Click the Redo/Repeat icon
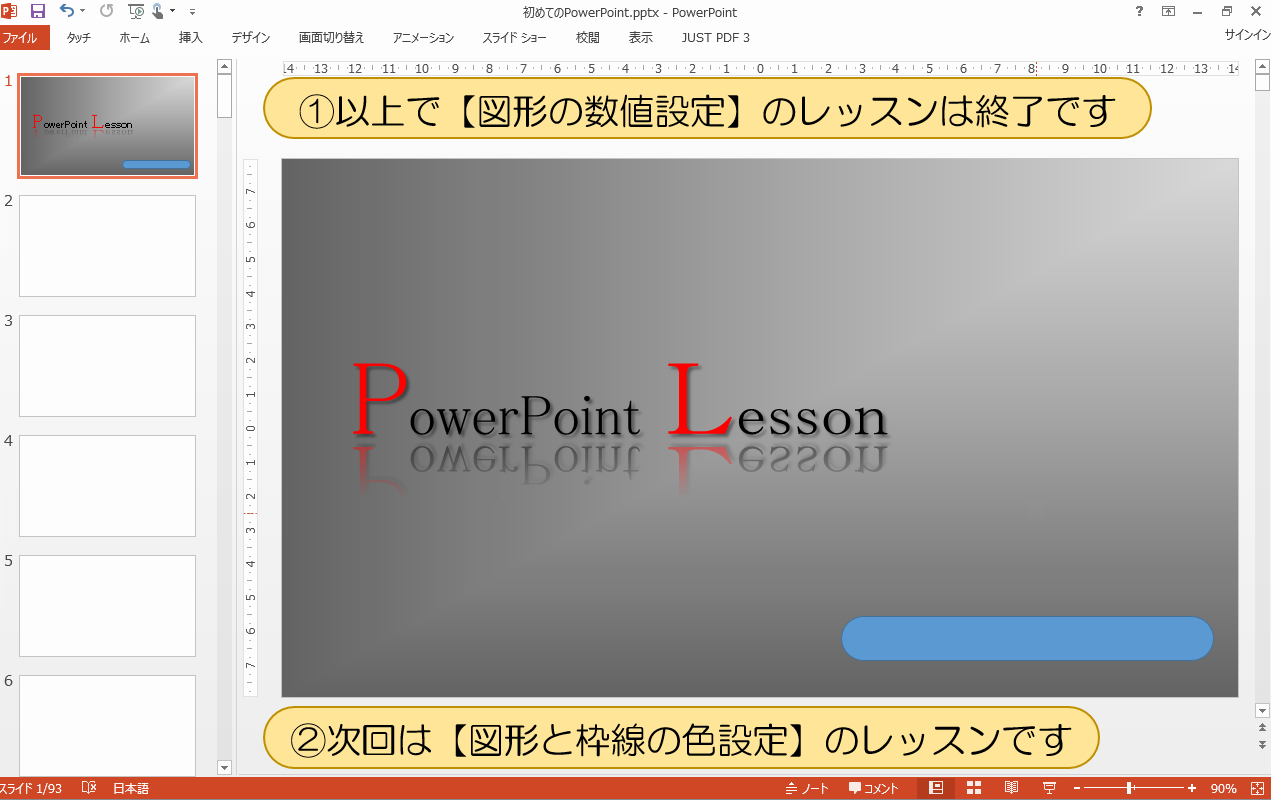This screenshot has width=1280, height=800. pos(106,11)
